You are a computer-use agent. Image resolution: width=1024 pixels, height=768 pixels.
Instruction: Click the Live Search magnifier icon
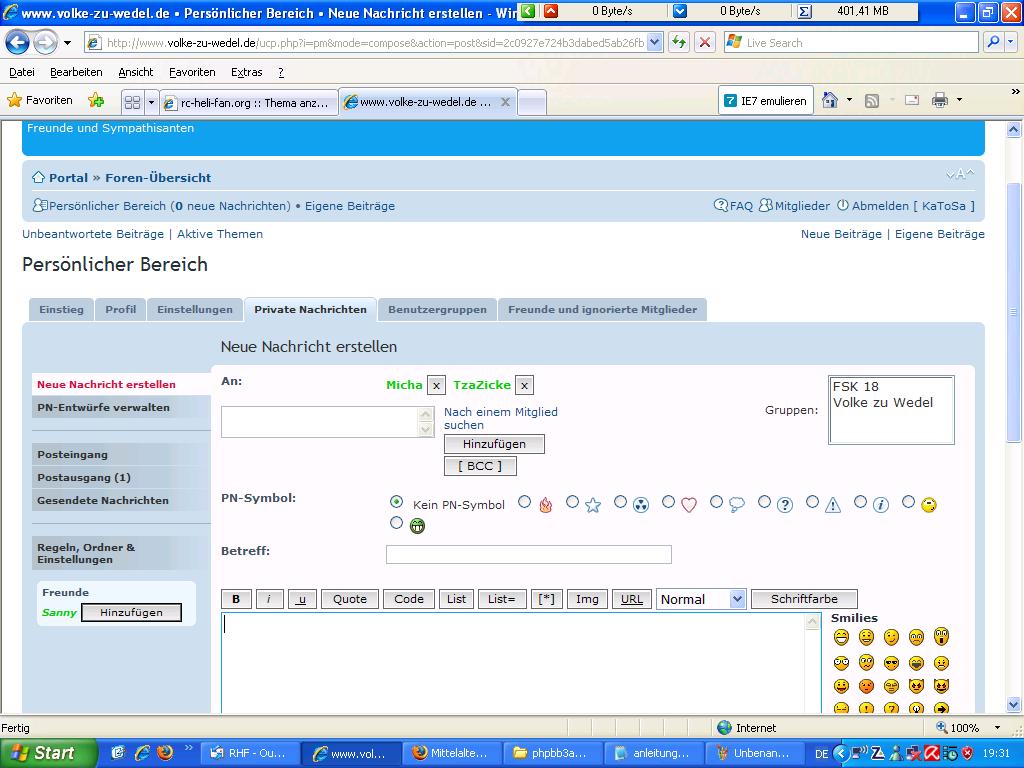993,43
